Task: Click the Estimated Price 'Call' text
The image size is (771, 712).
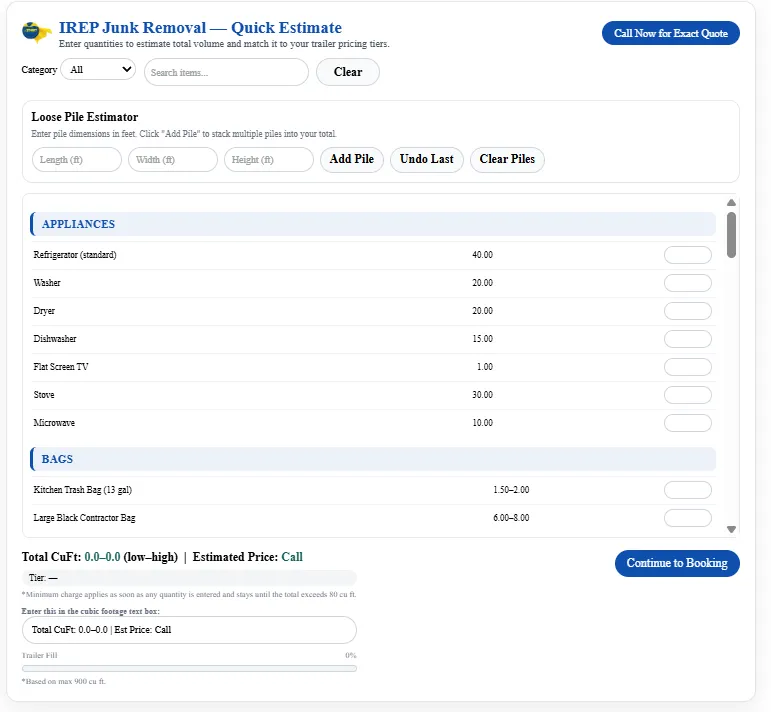Action: click(292, 557)
